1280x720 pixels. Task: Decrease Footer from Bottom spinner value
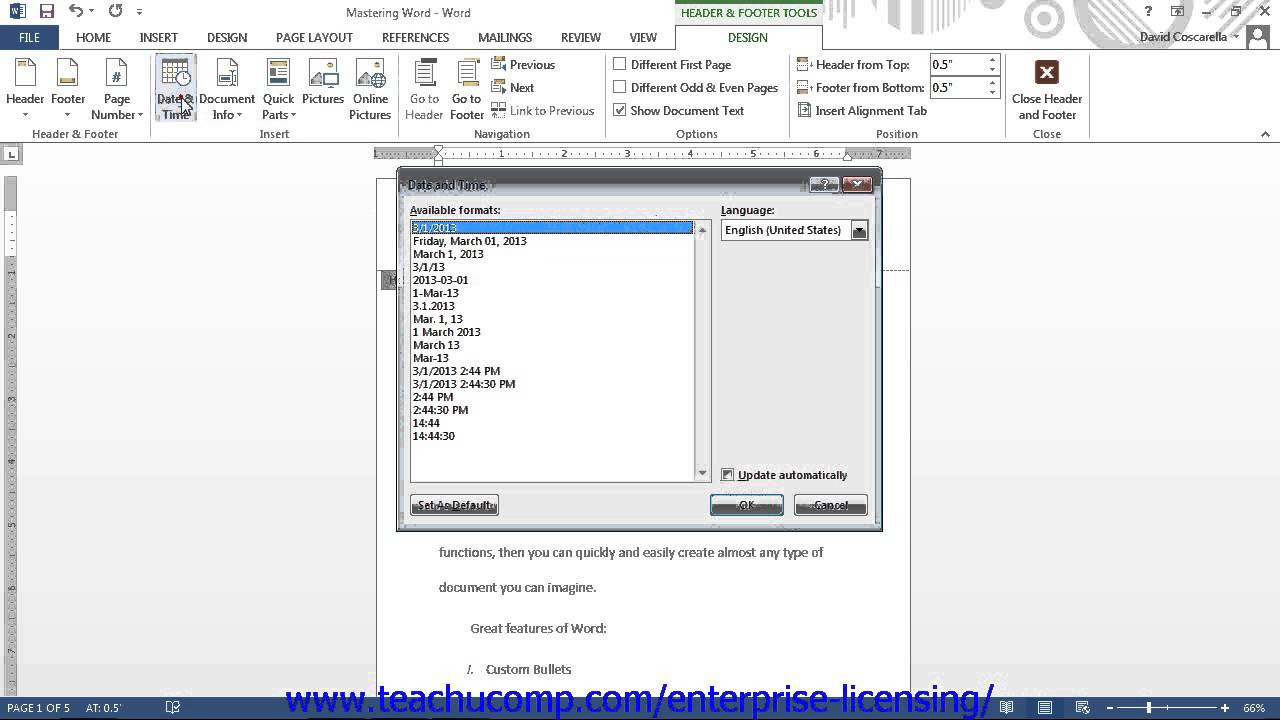point(993,92)
